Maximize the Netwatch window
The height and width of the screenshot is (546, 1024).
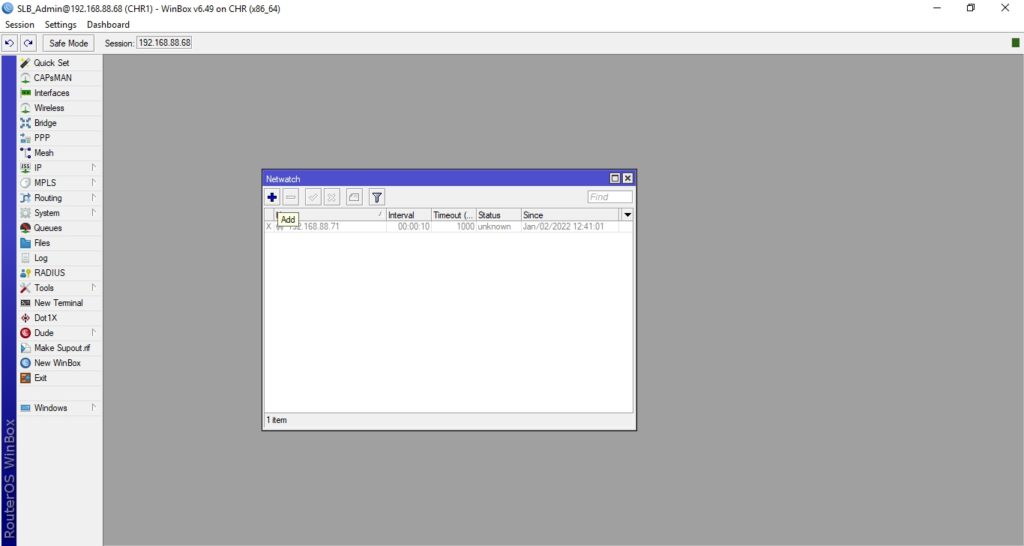[615, 178]
